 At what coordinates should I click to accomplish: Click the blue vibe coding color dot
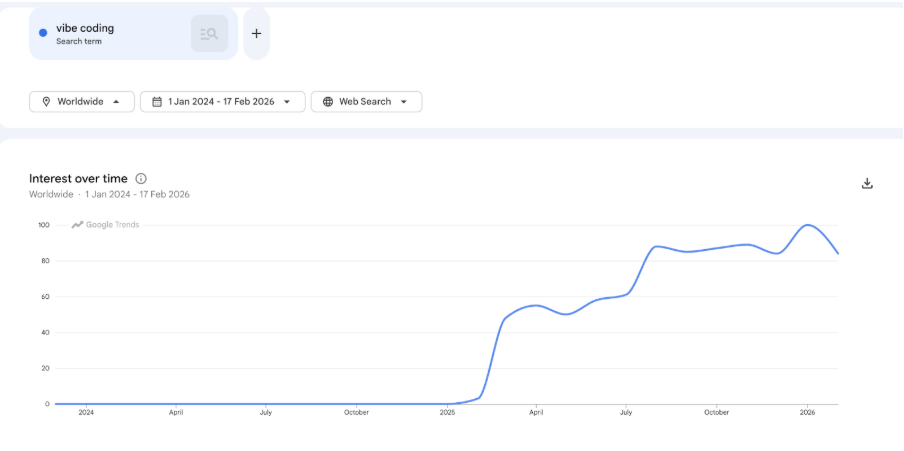click(x=43, y=33)
